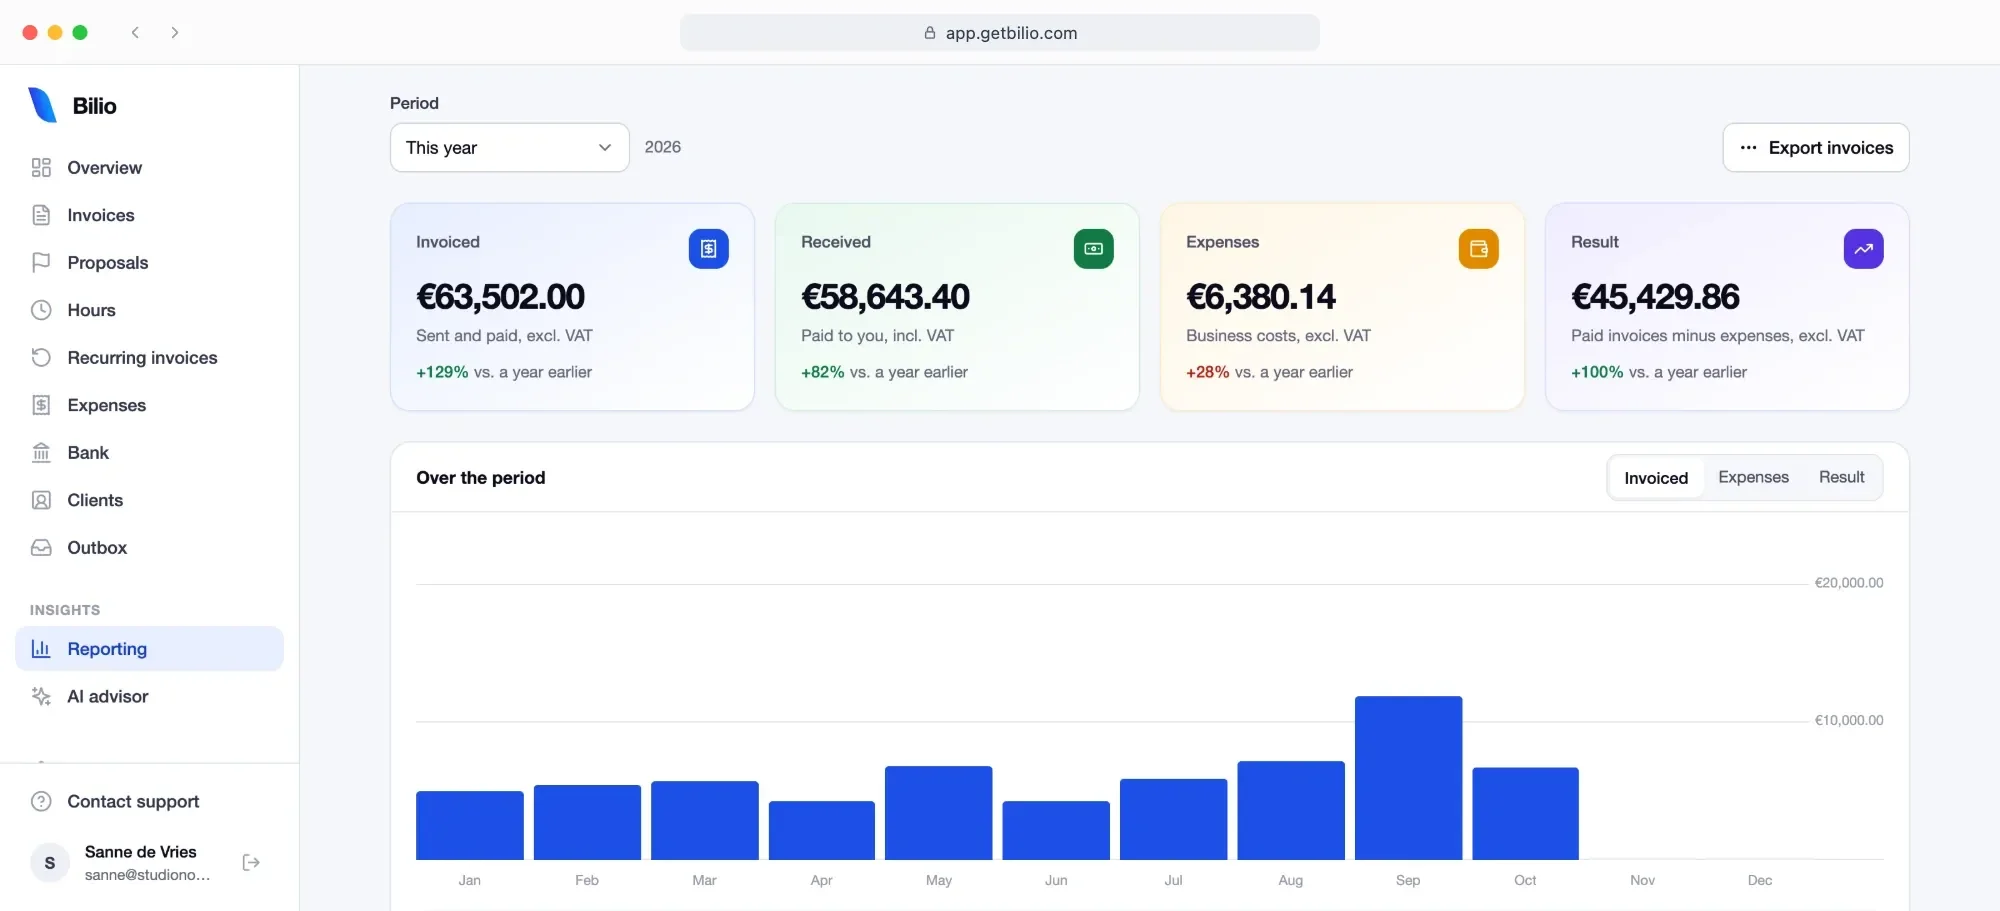The width and height of the screenshot is (2000, 911).
Task: Click the €63,502.00 invoiced amount
Action: [x=500, y=296]
